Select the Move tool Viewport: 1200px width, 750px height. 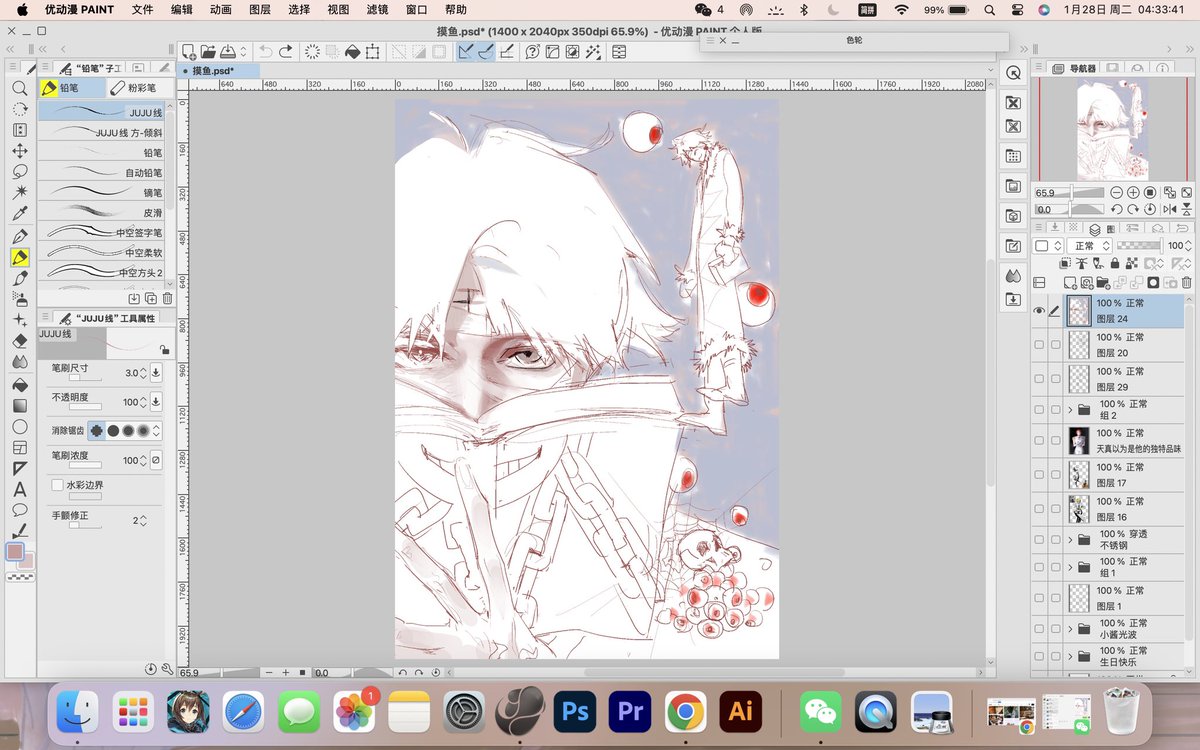pos(20,151)
